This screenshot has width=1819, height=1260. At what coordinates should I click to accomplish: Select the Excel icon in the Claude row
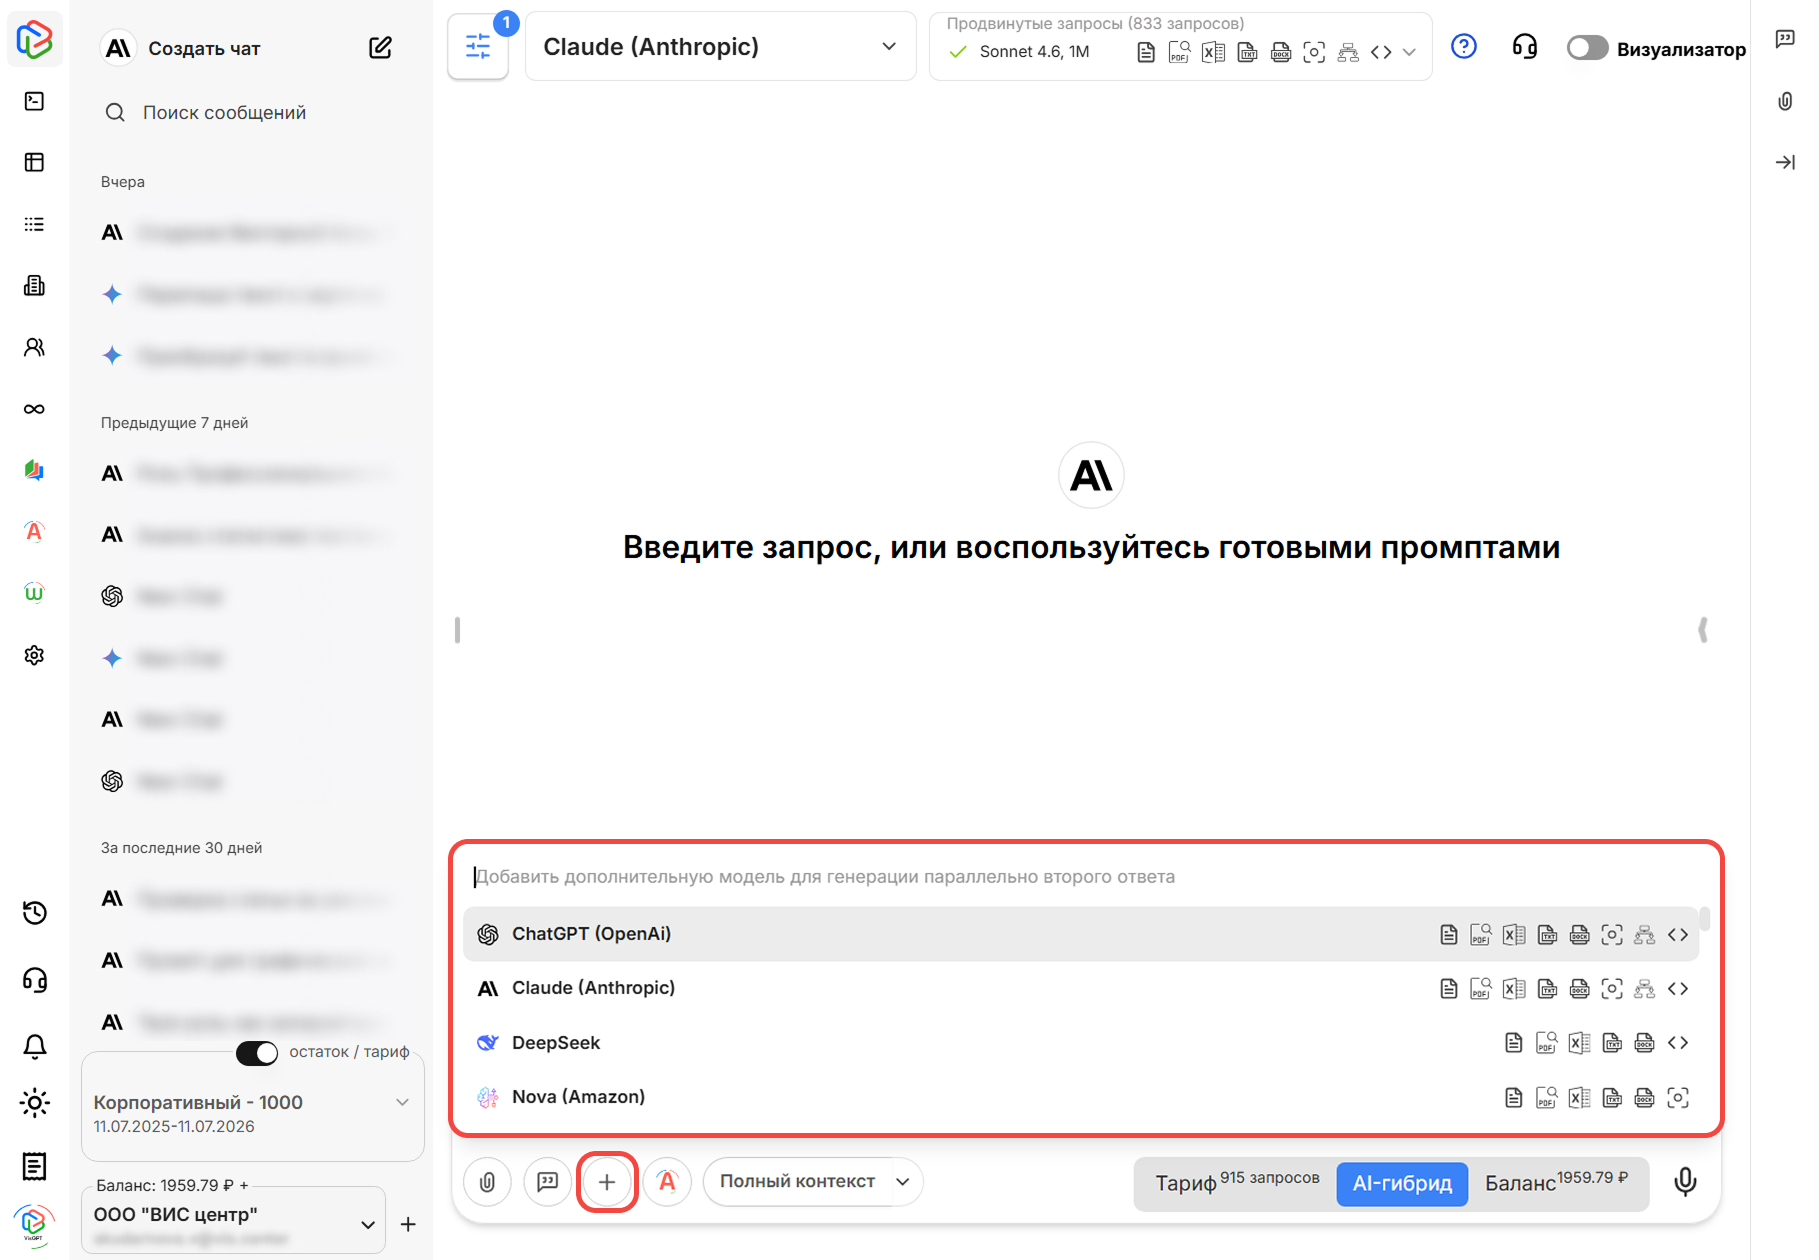coord(1513,988)
